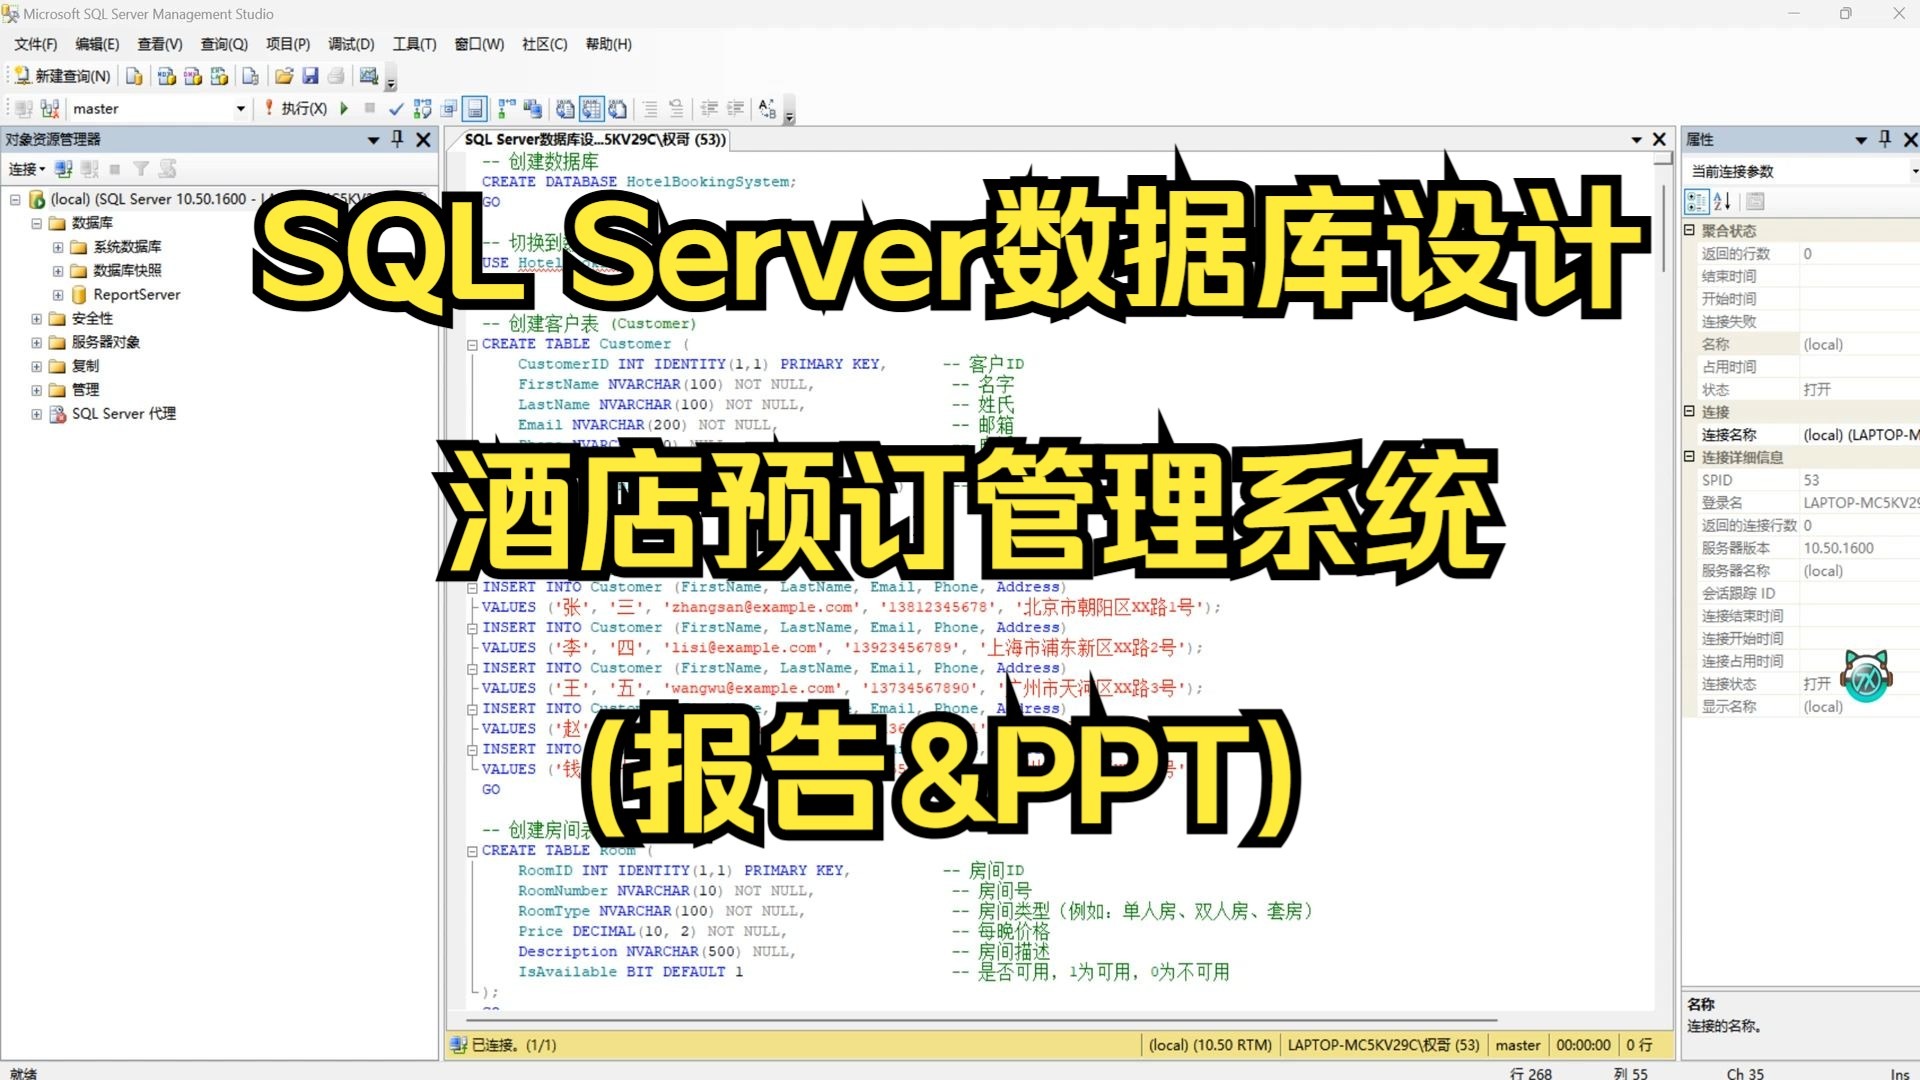
Task: Expand the 数据库快照 folder
Action: [x=58, y=271]
